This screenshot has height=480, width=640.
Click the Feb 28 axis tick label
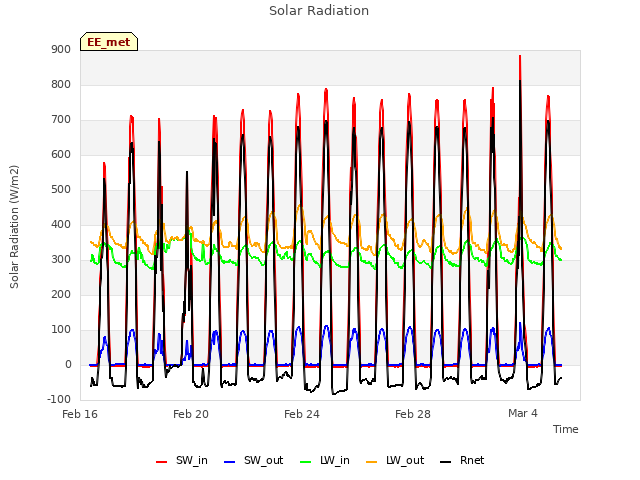(413, 414)
